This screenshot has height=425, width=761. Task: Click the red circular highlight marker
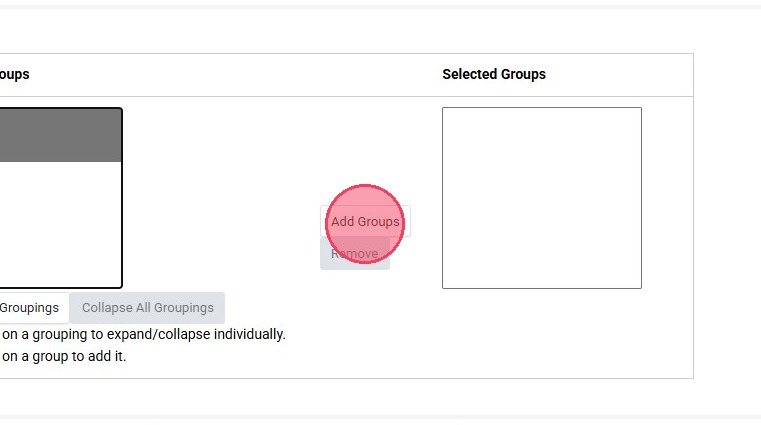[365, 224]
